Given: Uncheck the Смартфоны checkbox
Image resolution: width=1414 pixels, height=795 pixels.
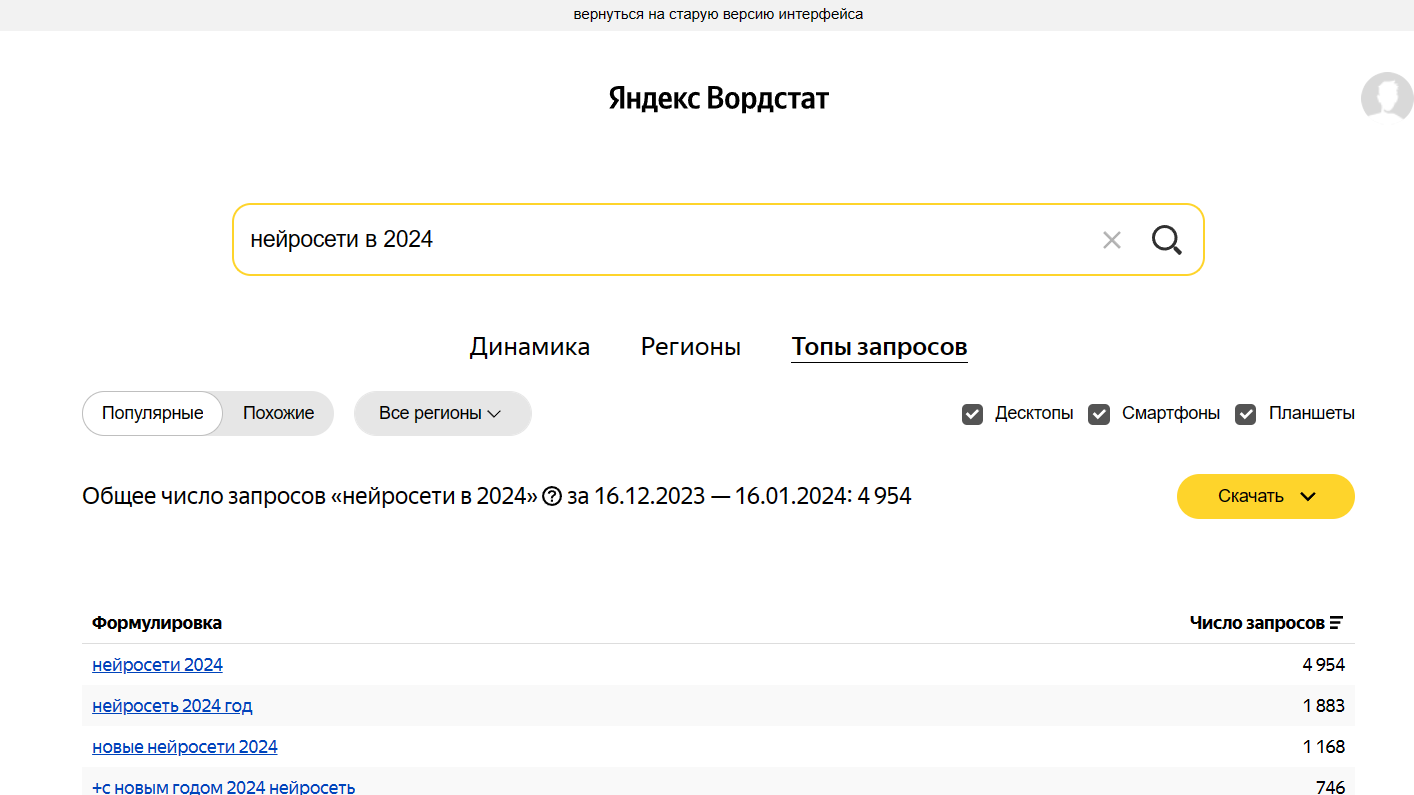Looking at the screenshot, I should [1099, 414].
